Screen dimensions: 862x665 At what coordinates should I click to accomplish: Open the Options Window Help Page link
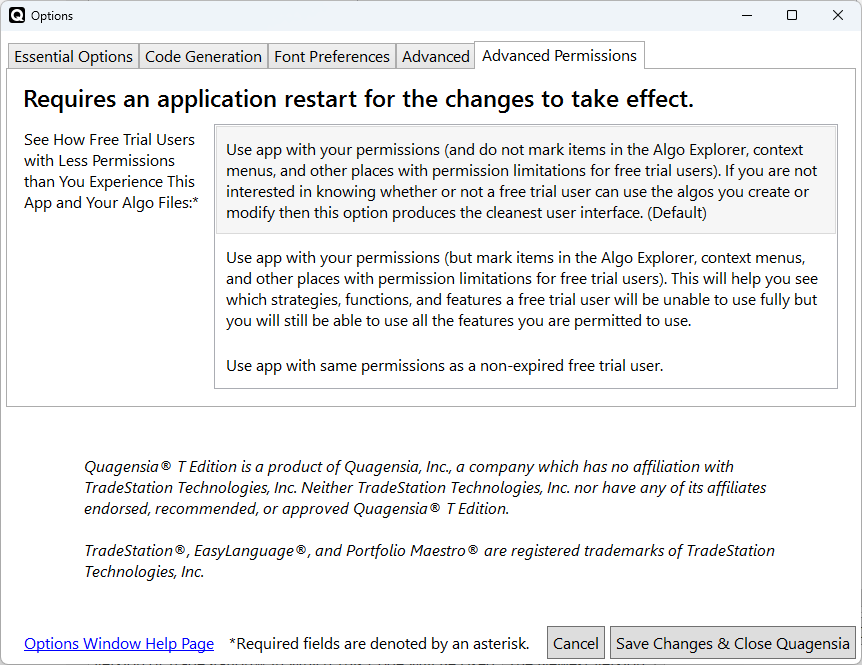(119, 644)
